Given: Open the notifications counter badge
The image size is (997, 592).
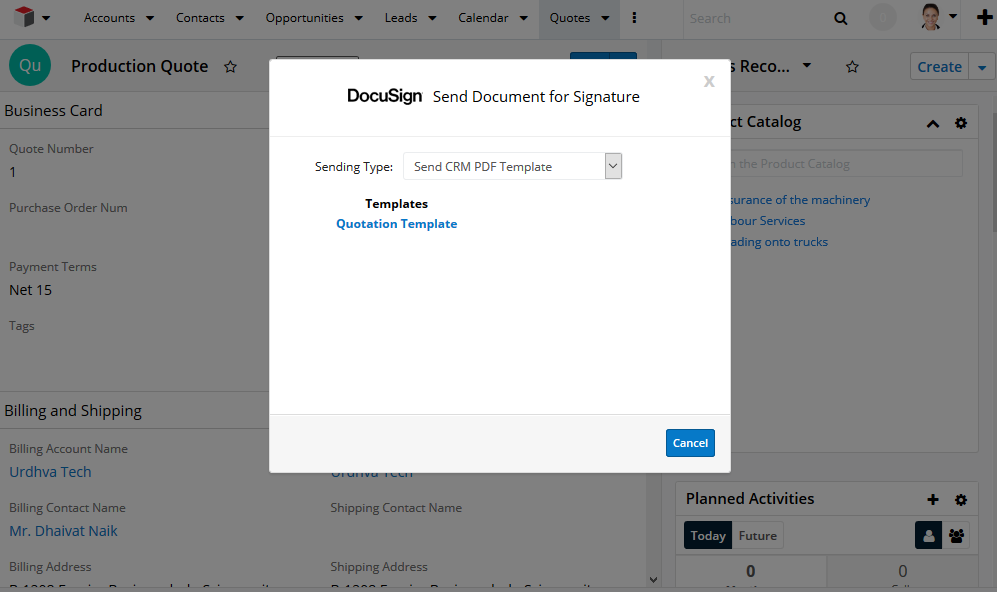Looking at the screenshot, I should click(883, 18).
